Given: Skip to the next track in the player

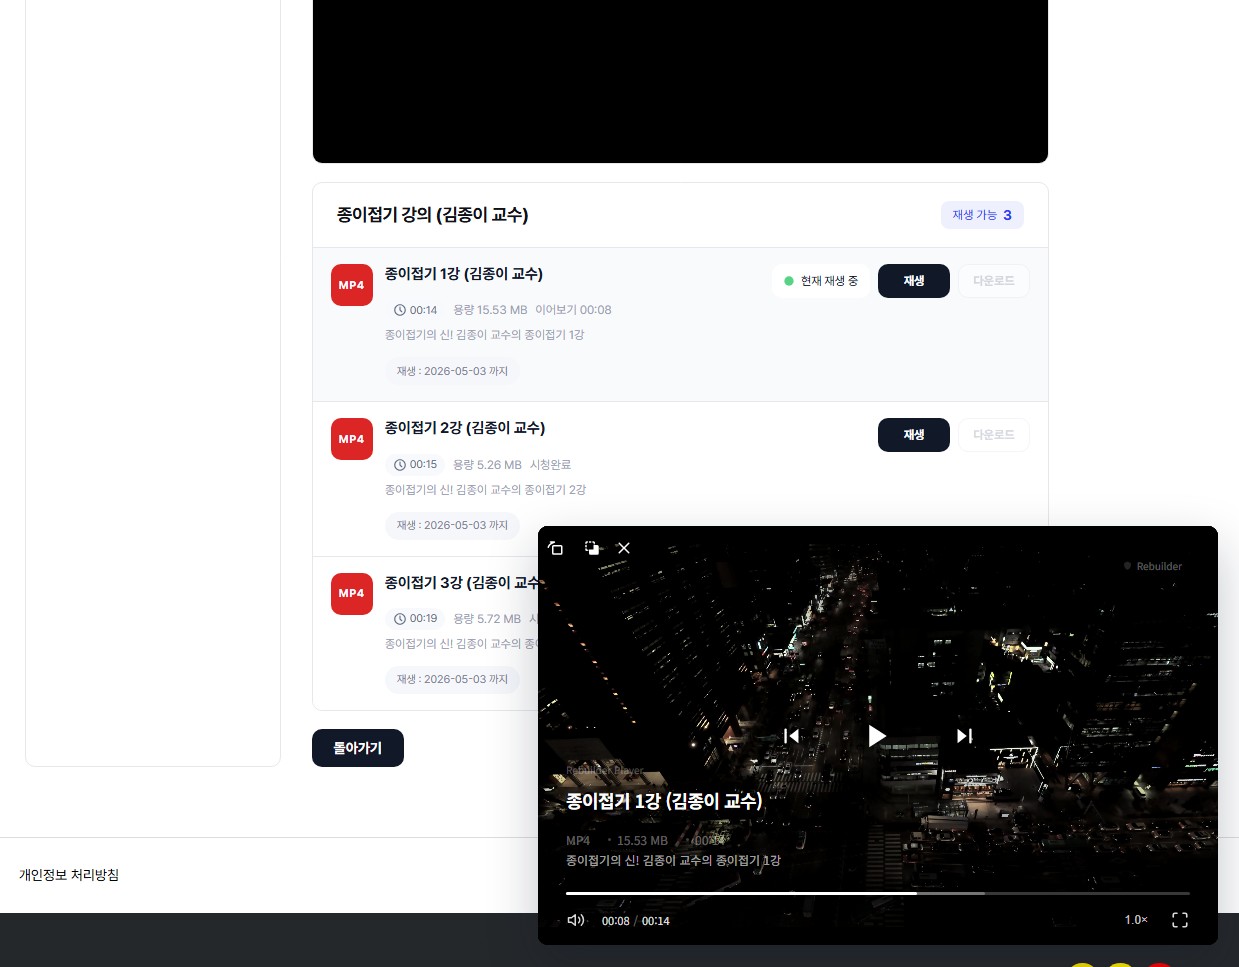Looking at the screenshot, I should point(964,736).
